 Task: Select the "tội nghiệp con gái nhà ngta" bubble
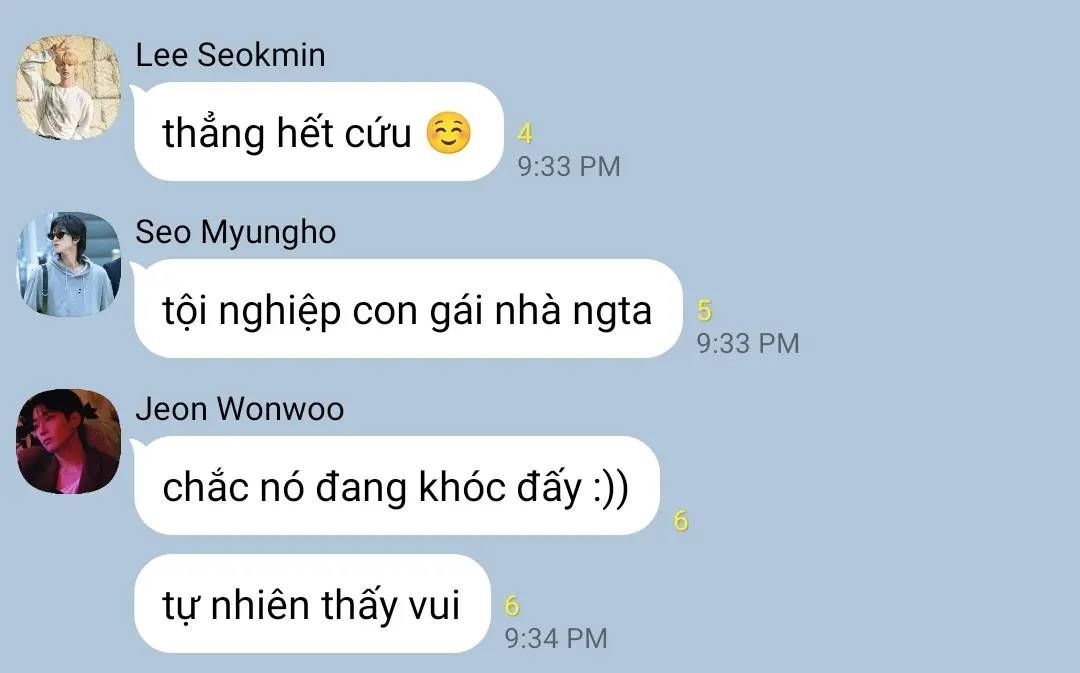click(408, 309)
